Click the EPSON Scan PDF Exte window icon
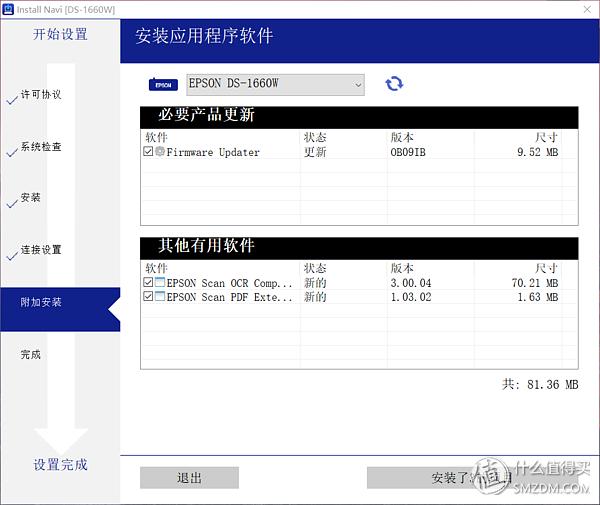Image resolution: width=600 pixels, height=505 pixels. pos(160,296)
